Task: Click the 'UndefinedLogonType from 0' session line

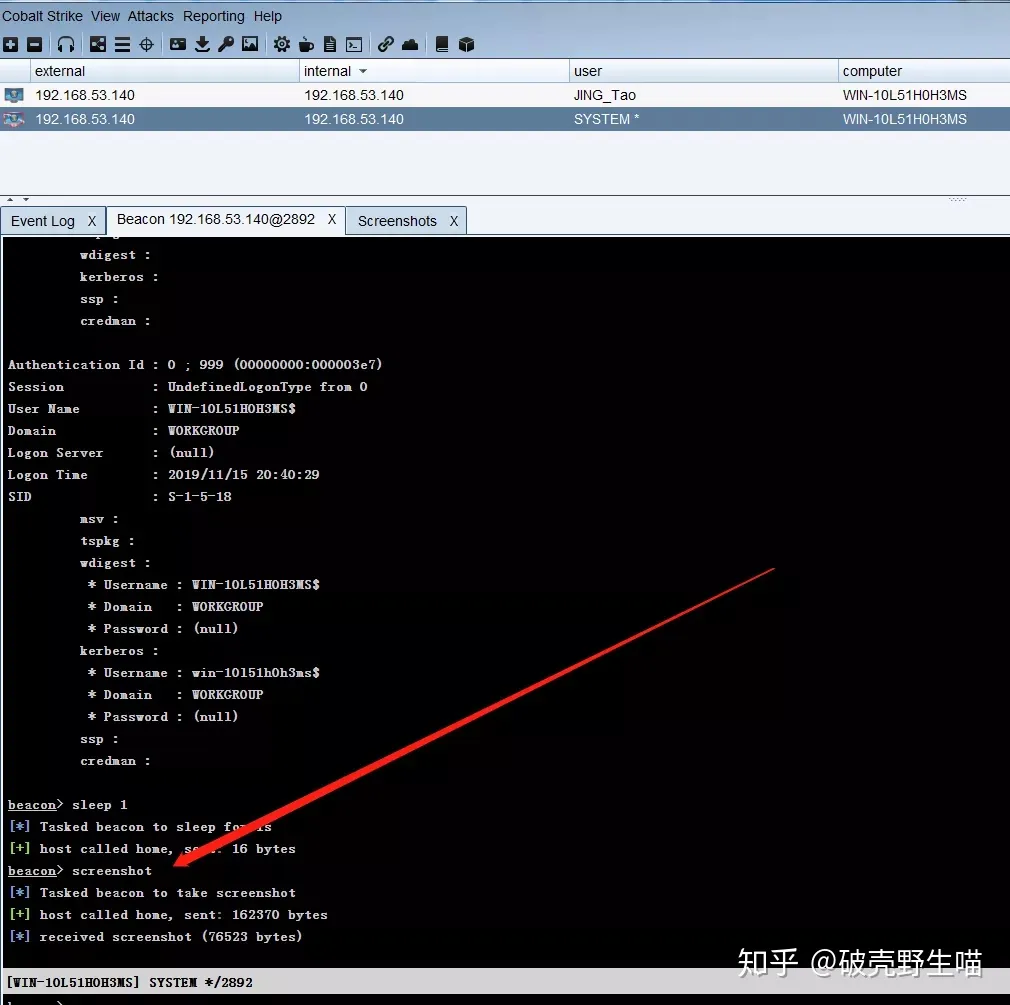Action: point(187,387)
